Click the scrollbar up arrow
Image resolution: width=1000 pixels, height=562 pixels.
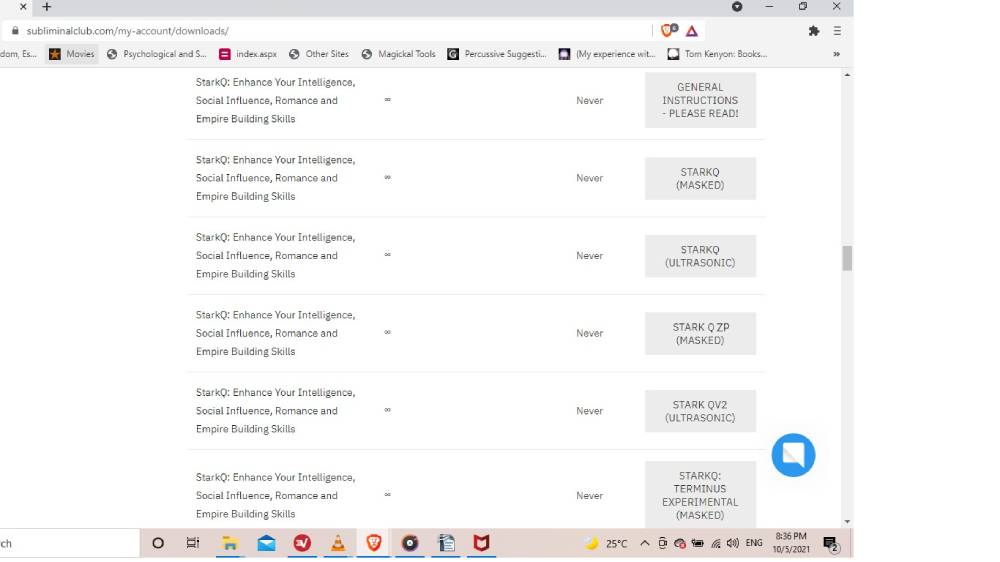pos(846,75)
